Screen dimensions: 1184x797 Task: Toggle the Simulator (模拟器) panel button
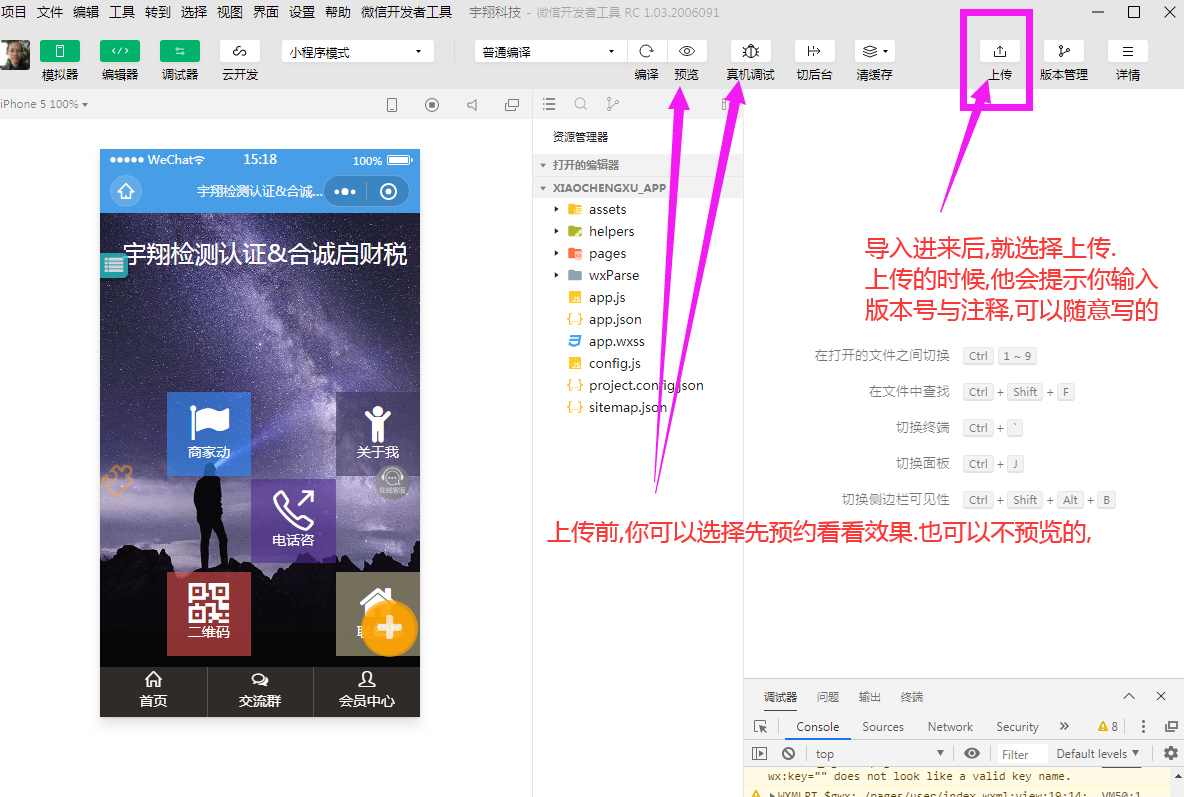coord(60,52)
